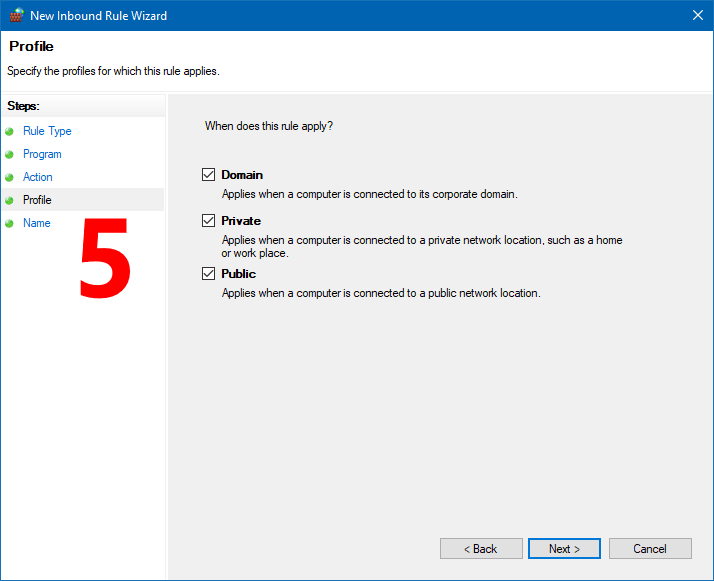714x581 pixels.
Task: Close the wizard window
Action: (x=698, y=15)
